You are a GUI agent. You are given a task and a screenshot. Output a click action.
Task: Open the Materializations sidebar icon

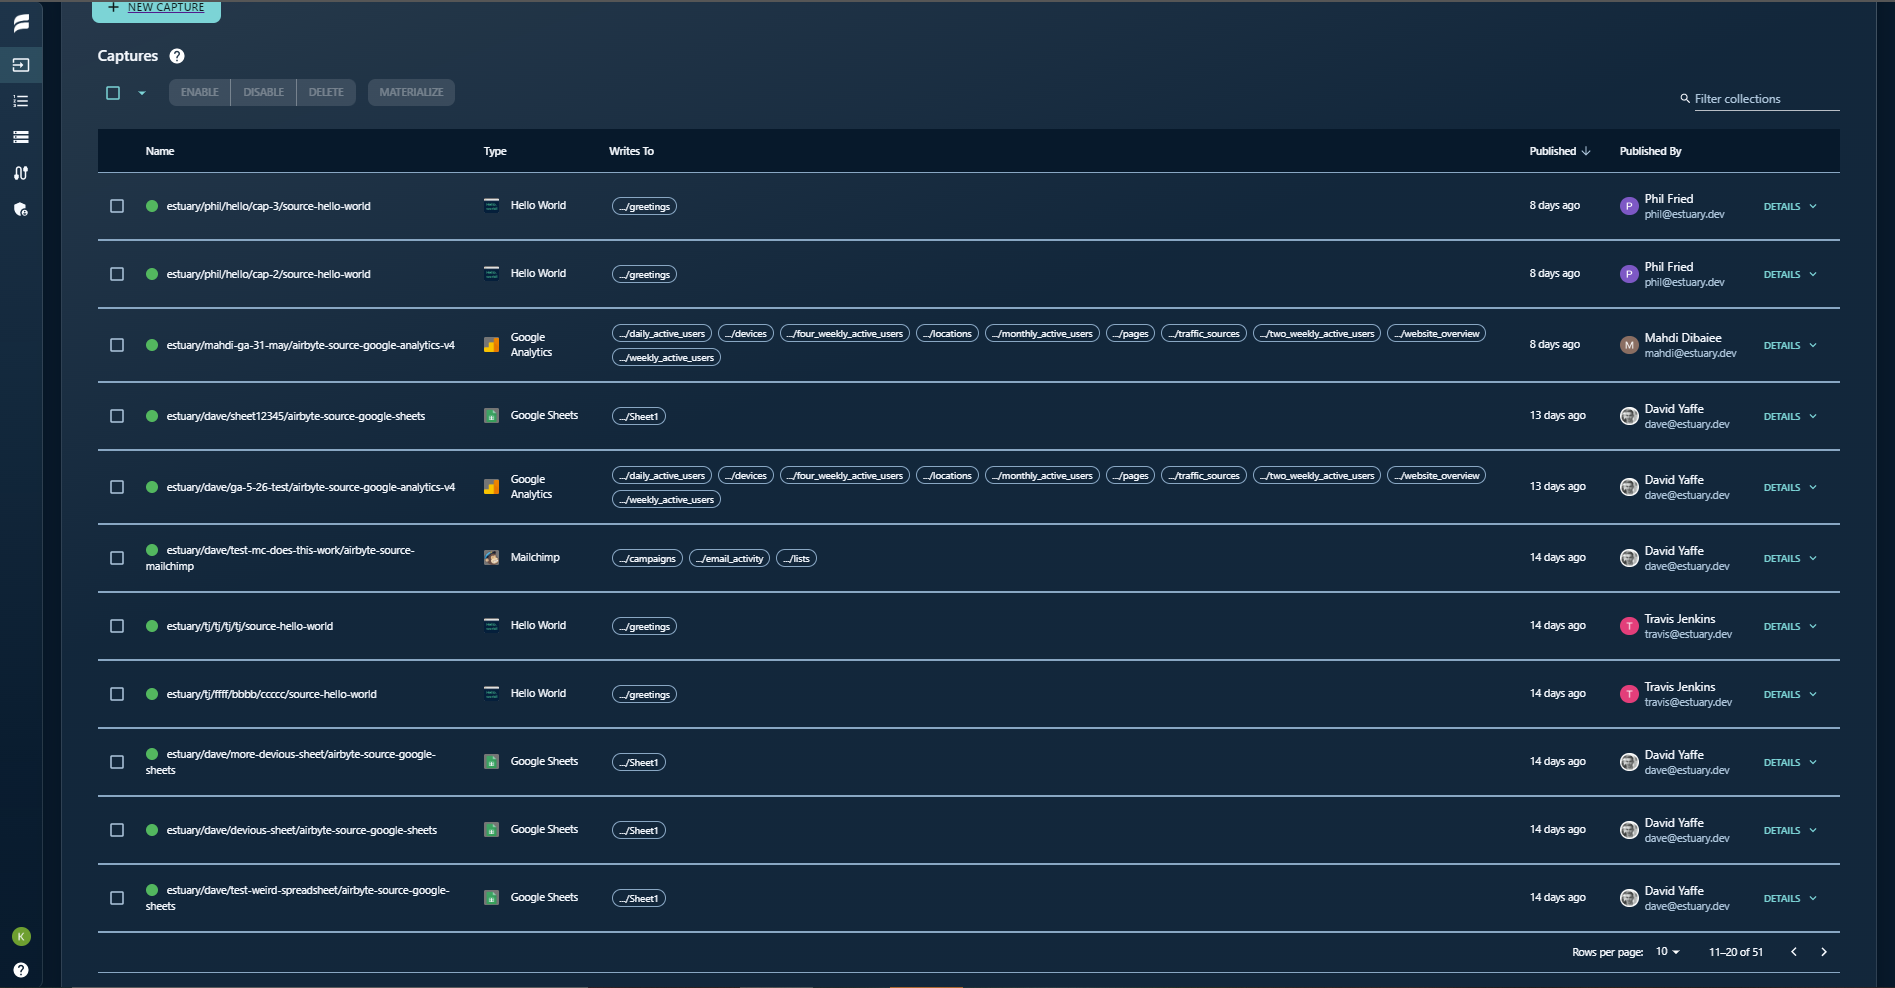(x=21, y=137)
